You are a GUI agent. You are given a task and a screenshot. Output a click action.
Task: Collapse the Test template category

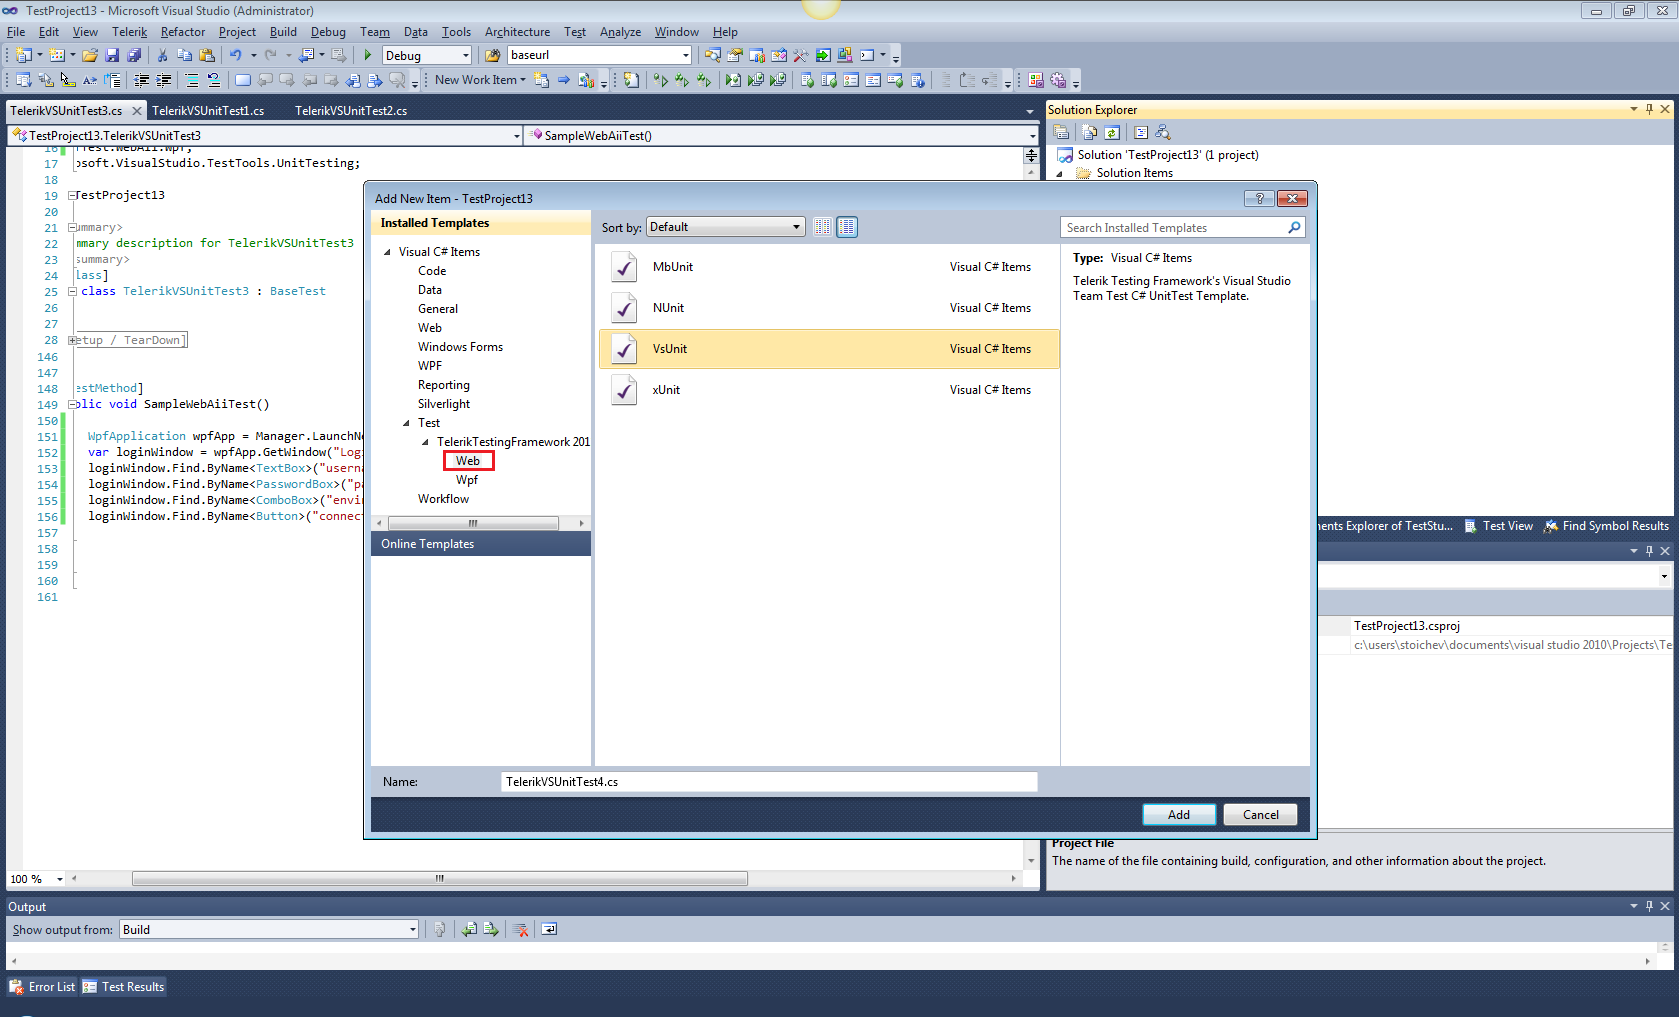pyautogui.click(x=406, y=423)
